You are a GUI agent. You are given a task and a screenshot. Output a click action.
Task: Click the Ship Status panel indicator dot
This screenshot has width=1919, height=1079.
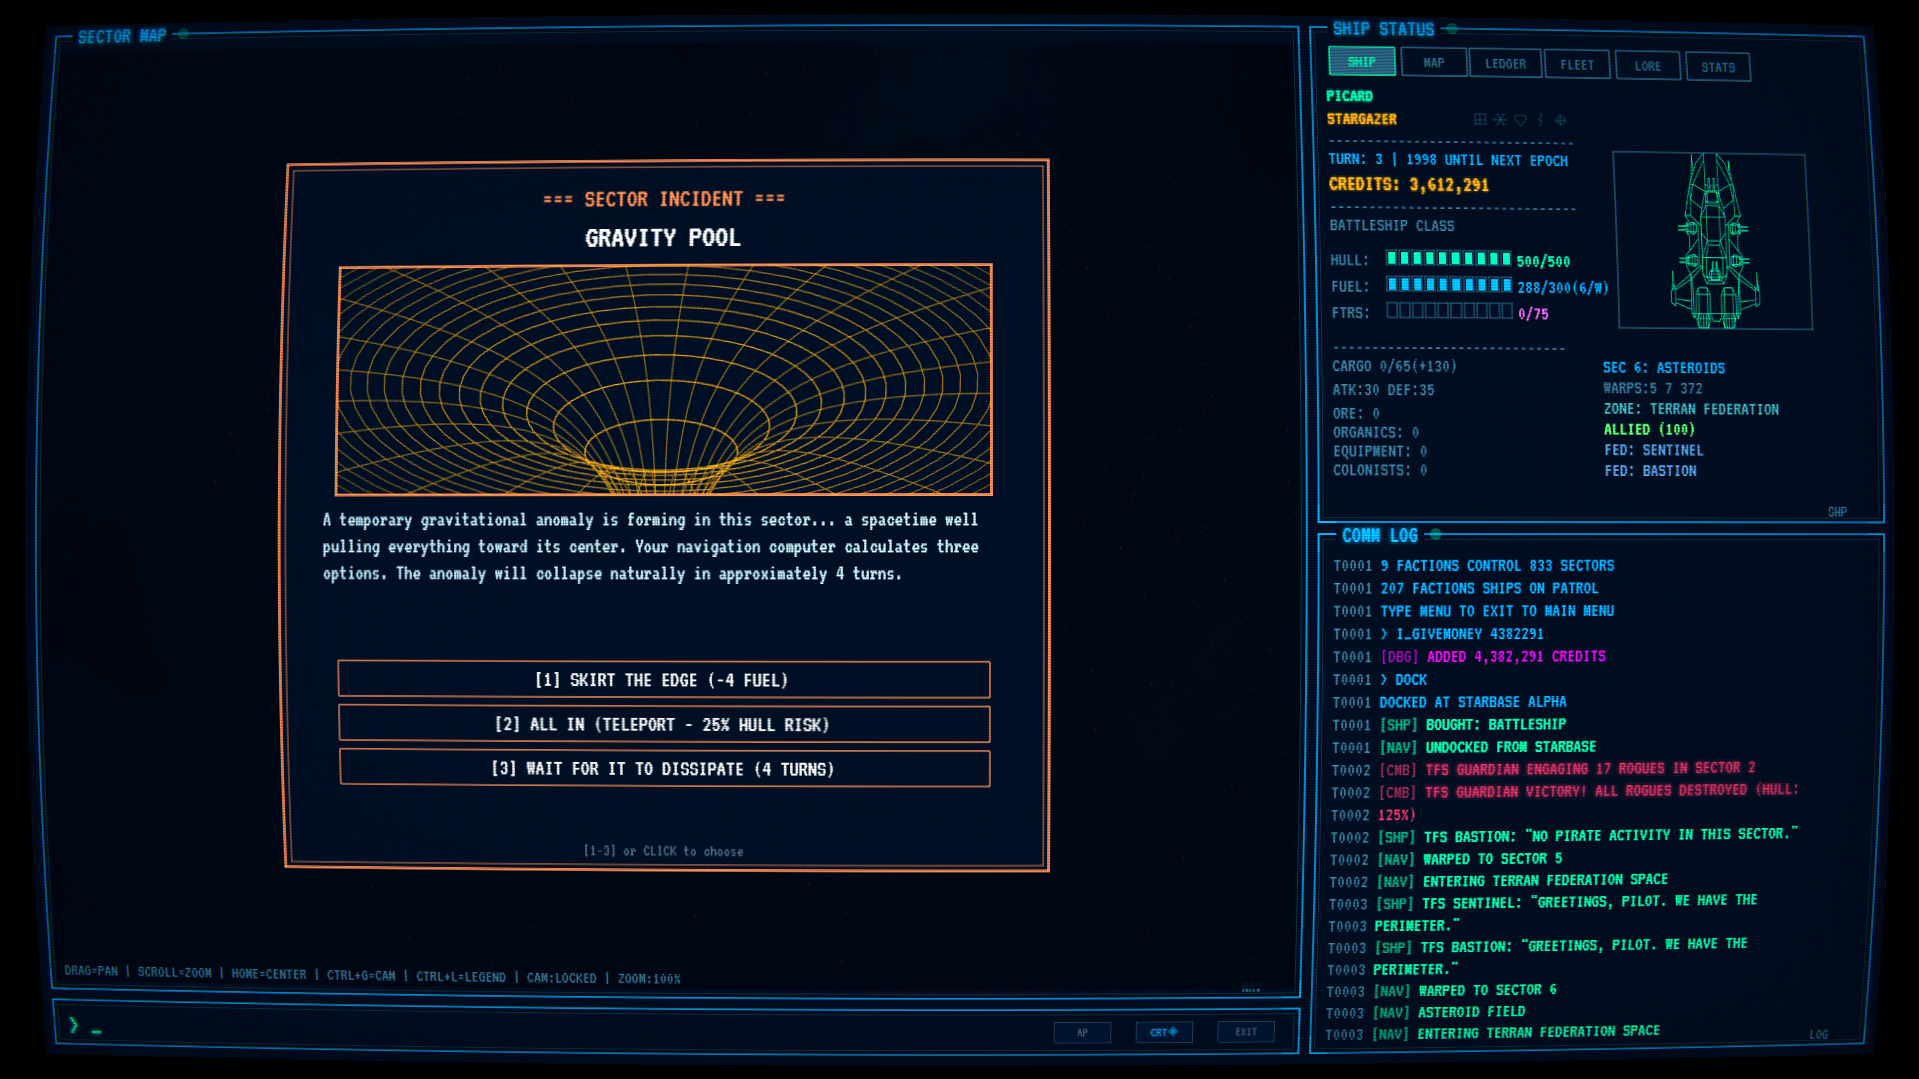pos(1451,29)
